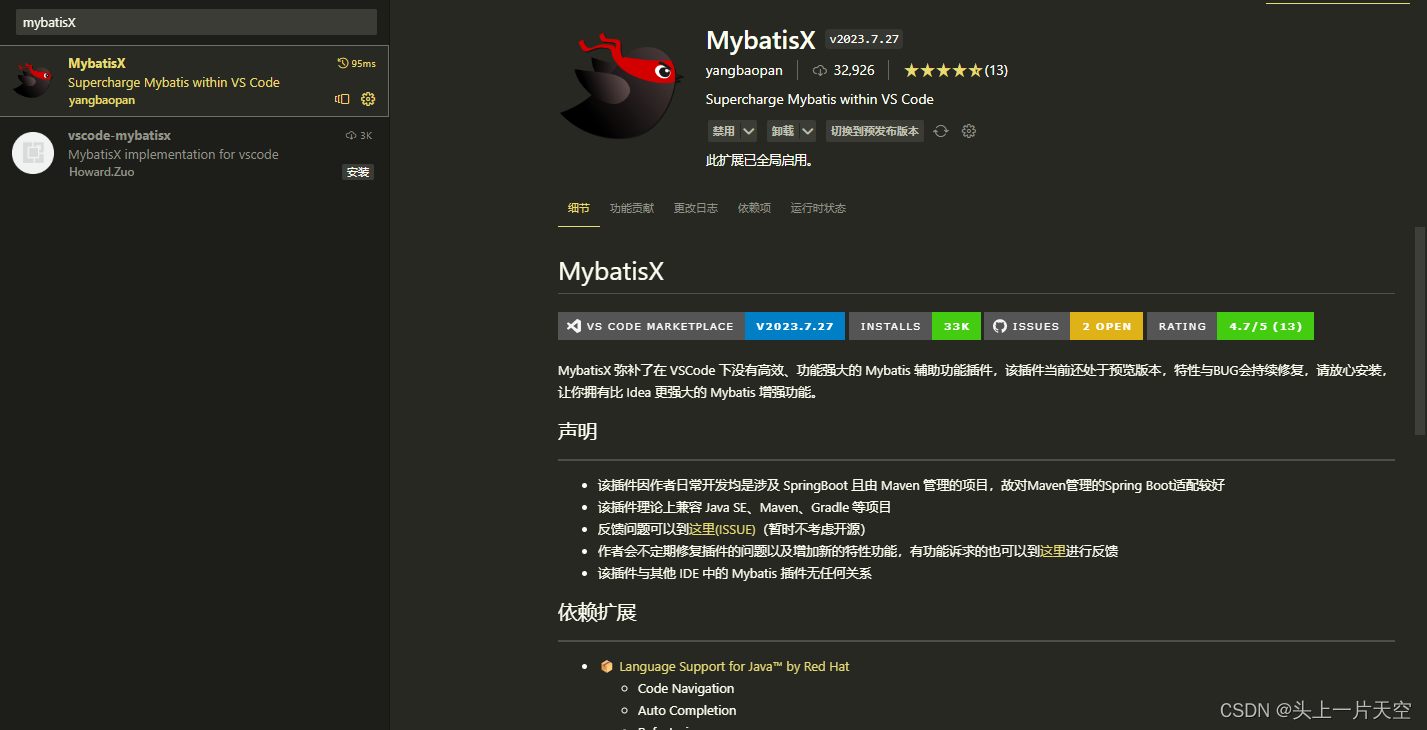Screen dimensions: 1427x730
Task: Click the sync arrows icon beside pre-release button
Action: pyautogui.click(x=941, y=131)
